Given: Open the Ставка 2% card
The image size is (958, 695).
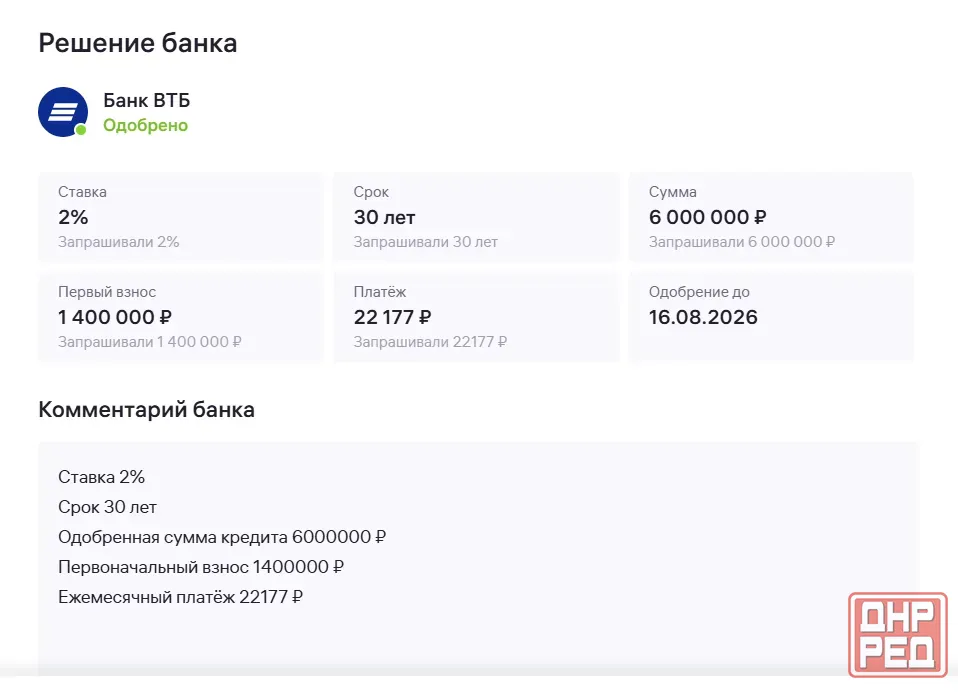Looking at the screenshot, I should [x=181, y=217].
